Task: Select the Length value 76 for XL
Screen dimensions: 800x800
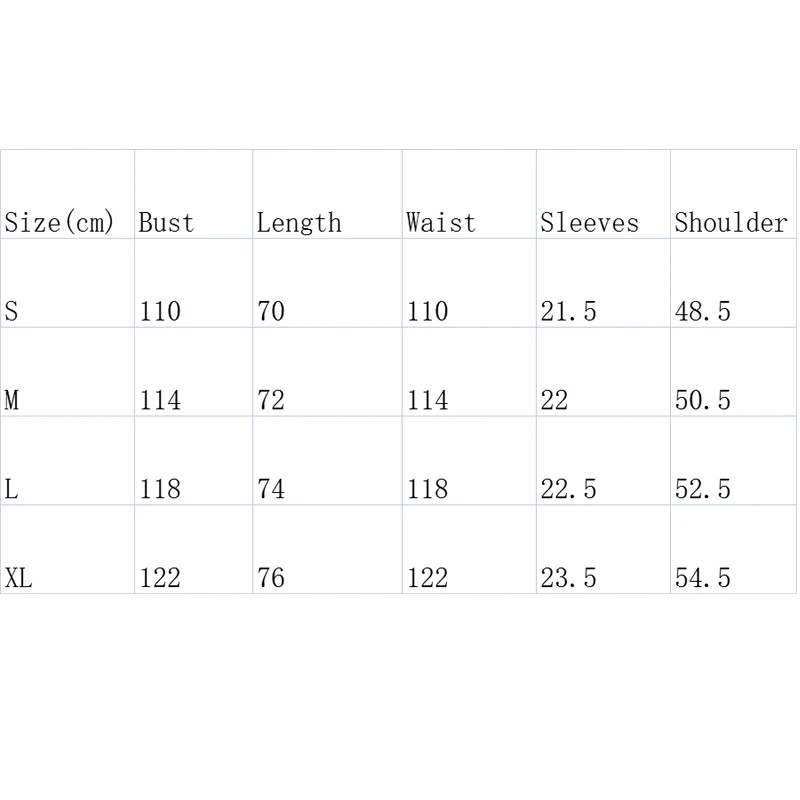Action: tap(271, 578)
